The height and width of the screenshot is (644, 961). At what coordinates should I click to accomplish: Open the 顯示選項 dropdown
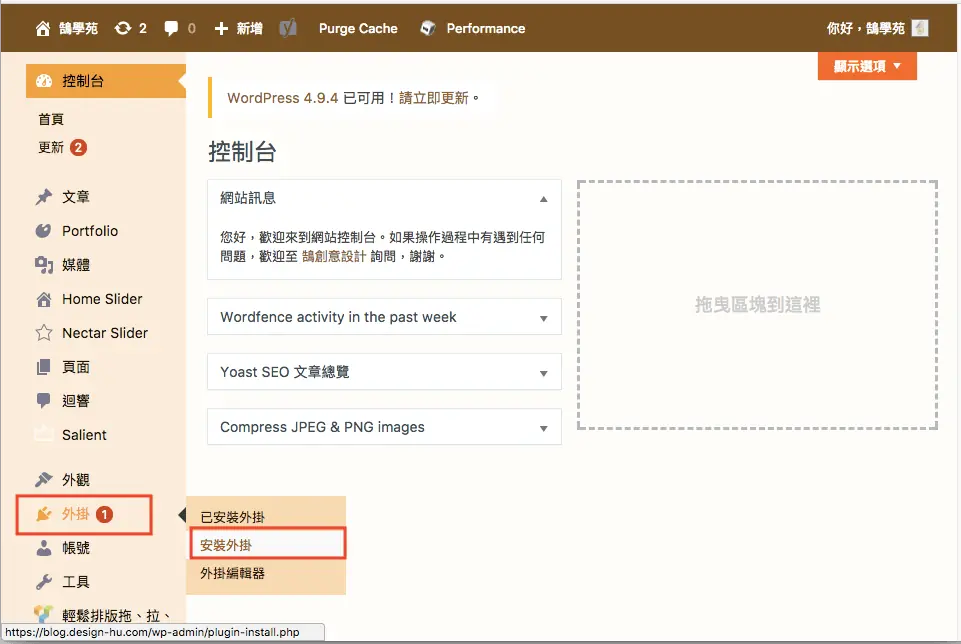[x=867, y=66]
